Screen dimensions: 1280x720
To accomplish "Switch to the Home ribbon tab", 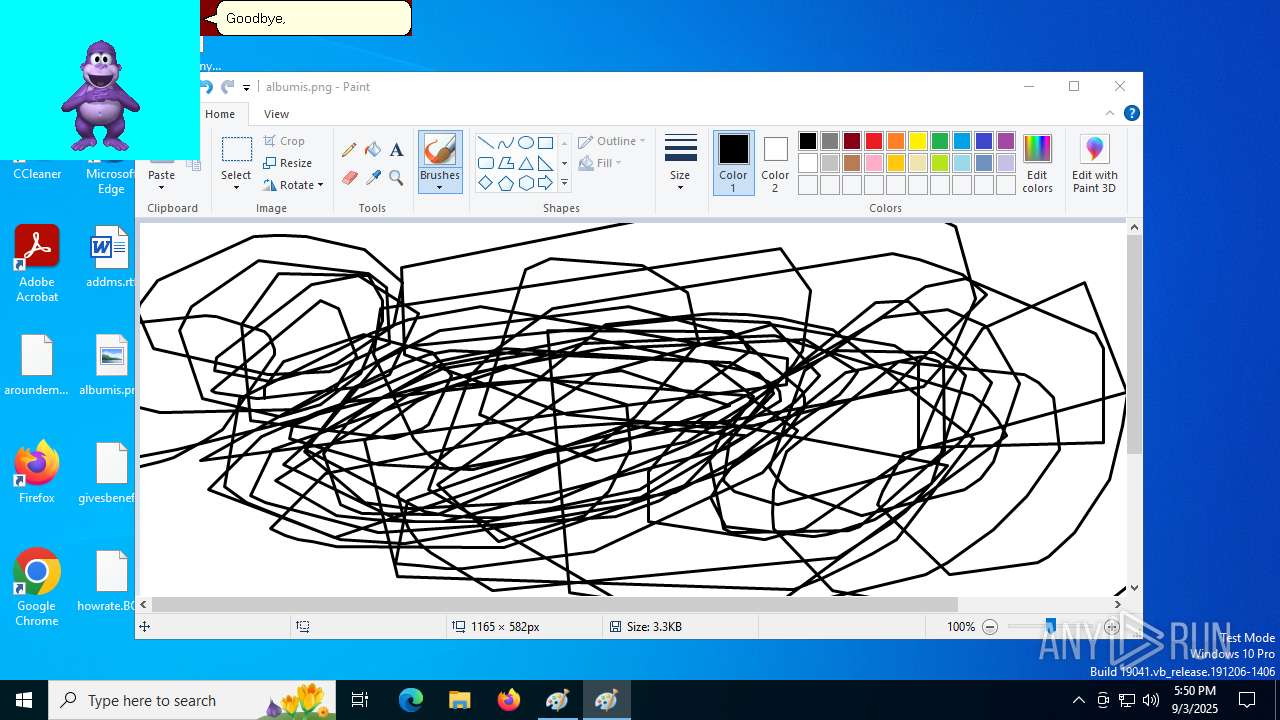I will pos(220,114).
